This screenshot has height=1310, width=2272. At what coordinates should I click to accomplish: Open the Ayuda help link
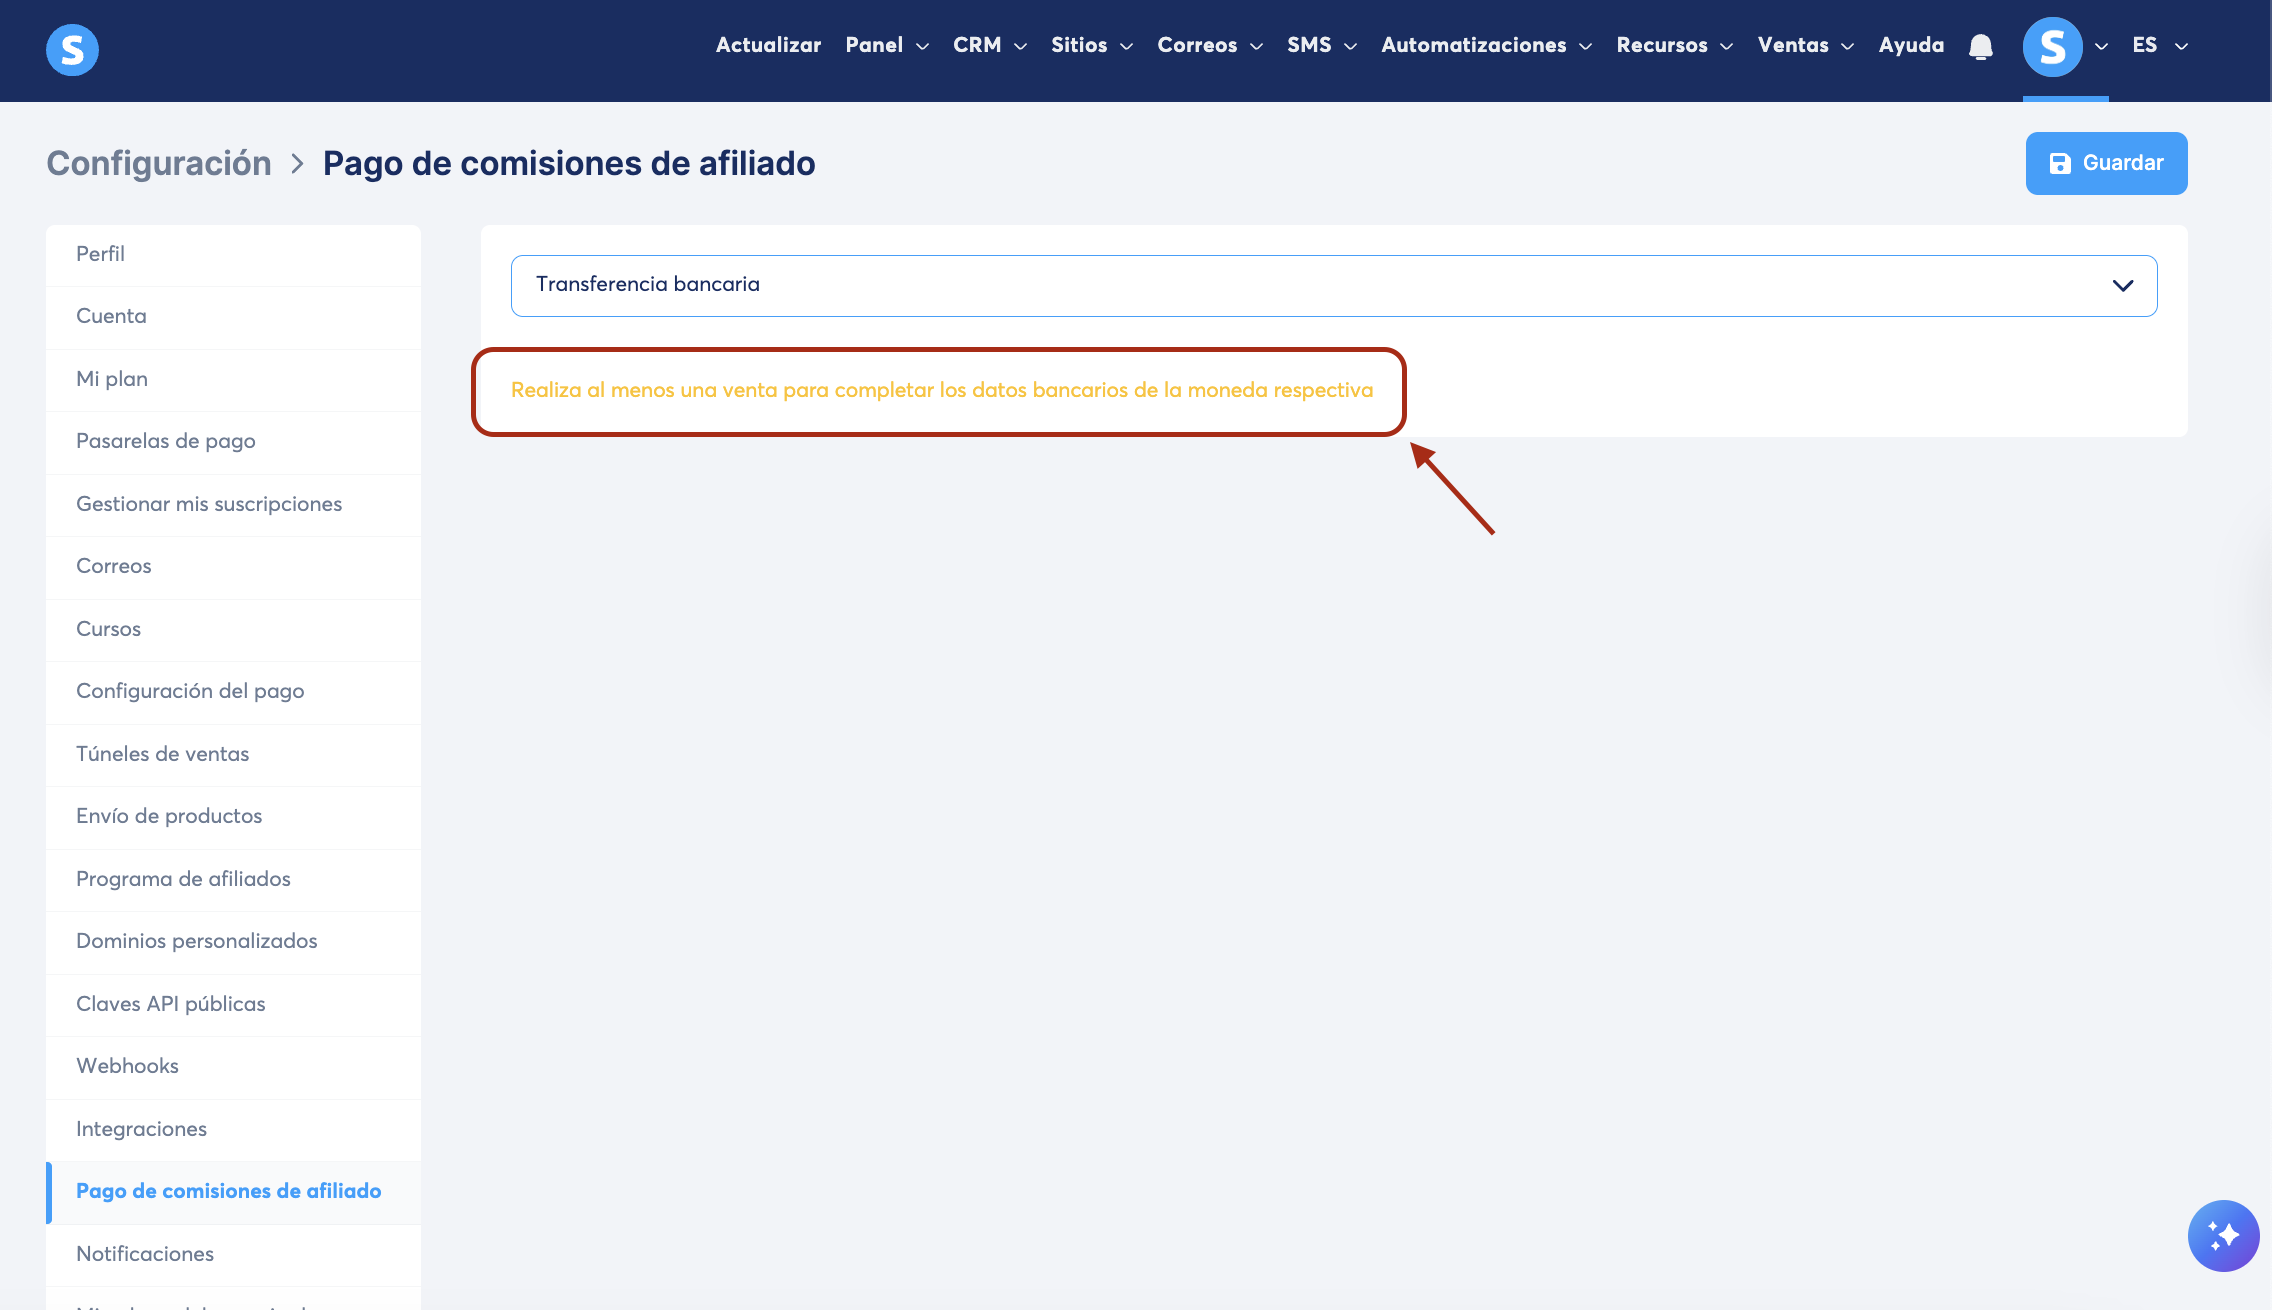(1911, 45)
